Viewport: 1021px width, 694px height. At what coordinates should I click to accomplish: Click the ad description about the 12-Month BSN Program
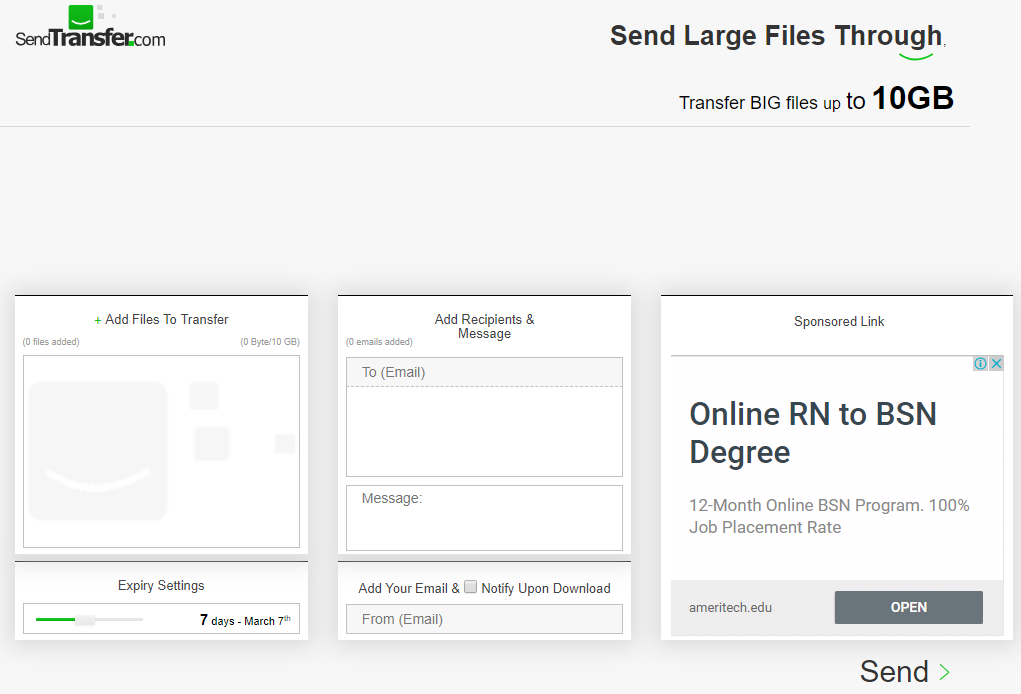point(829,516)
